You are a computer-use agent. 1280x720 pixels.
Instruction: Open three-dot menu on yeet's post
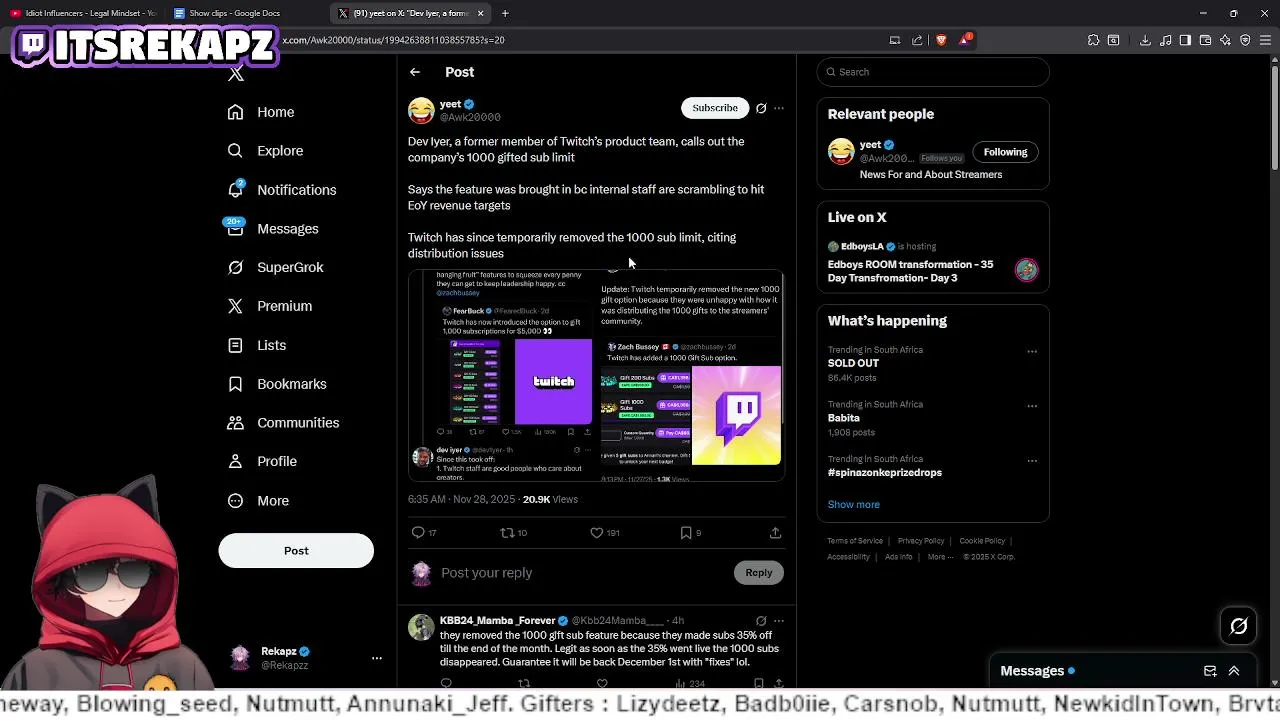779,108
